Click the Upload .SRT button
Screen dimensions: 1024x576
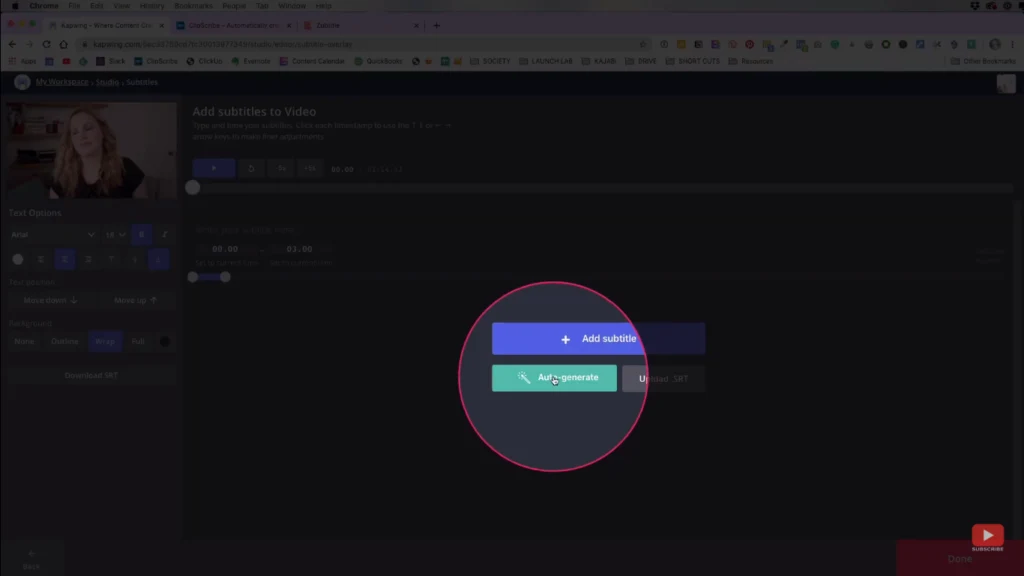tap(663, 379)
